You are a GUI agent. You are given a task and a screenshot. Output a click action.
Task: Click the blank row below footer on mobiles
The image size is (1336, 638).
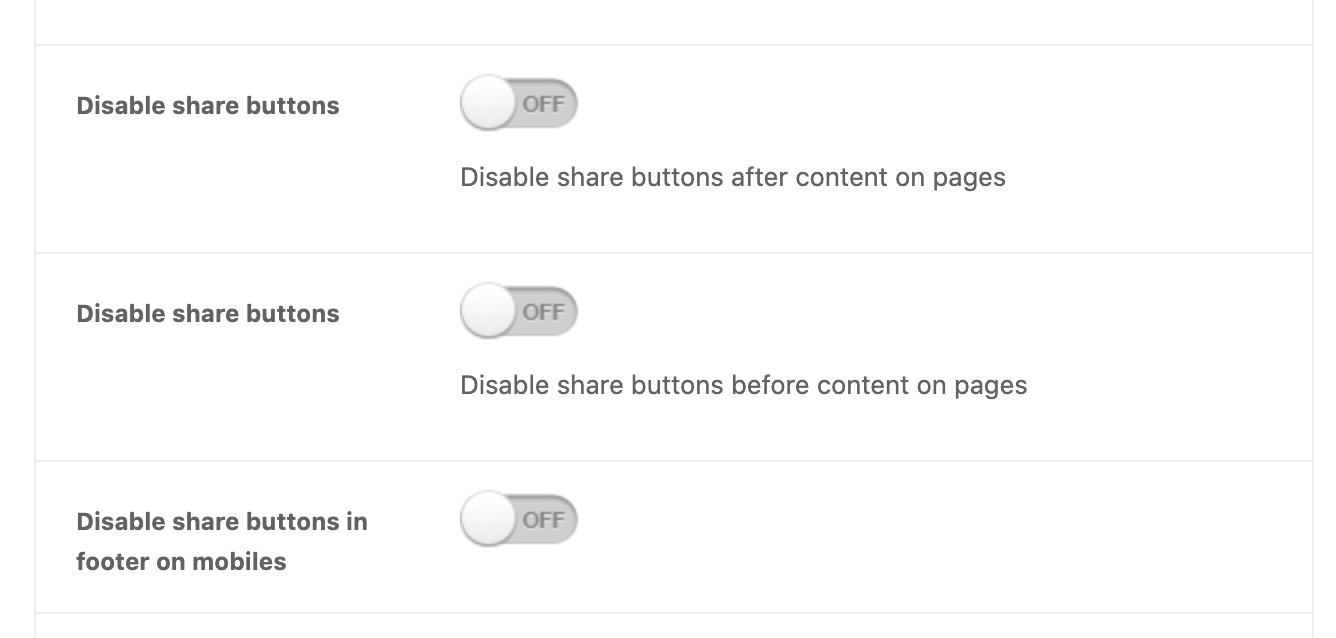point(674,626)
